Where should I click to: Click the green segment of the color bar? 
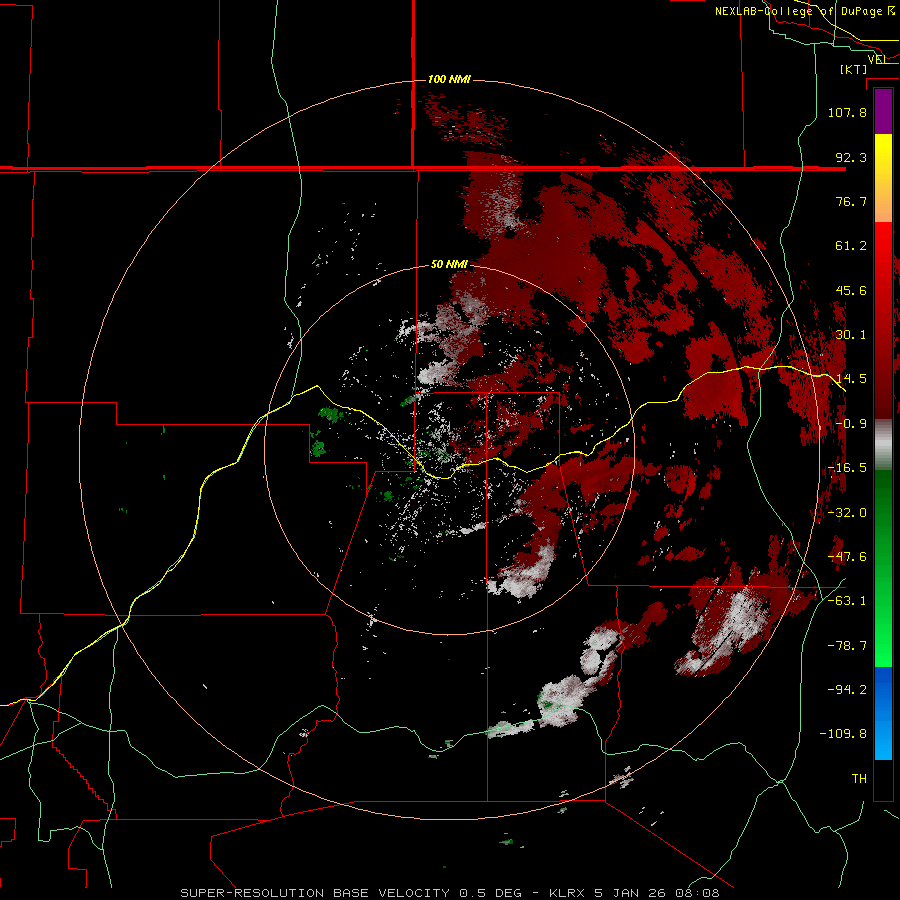click(883, 568)
